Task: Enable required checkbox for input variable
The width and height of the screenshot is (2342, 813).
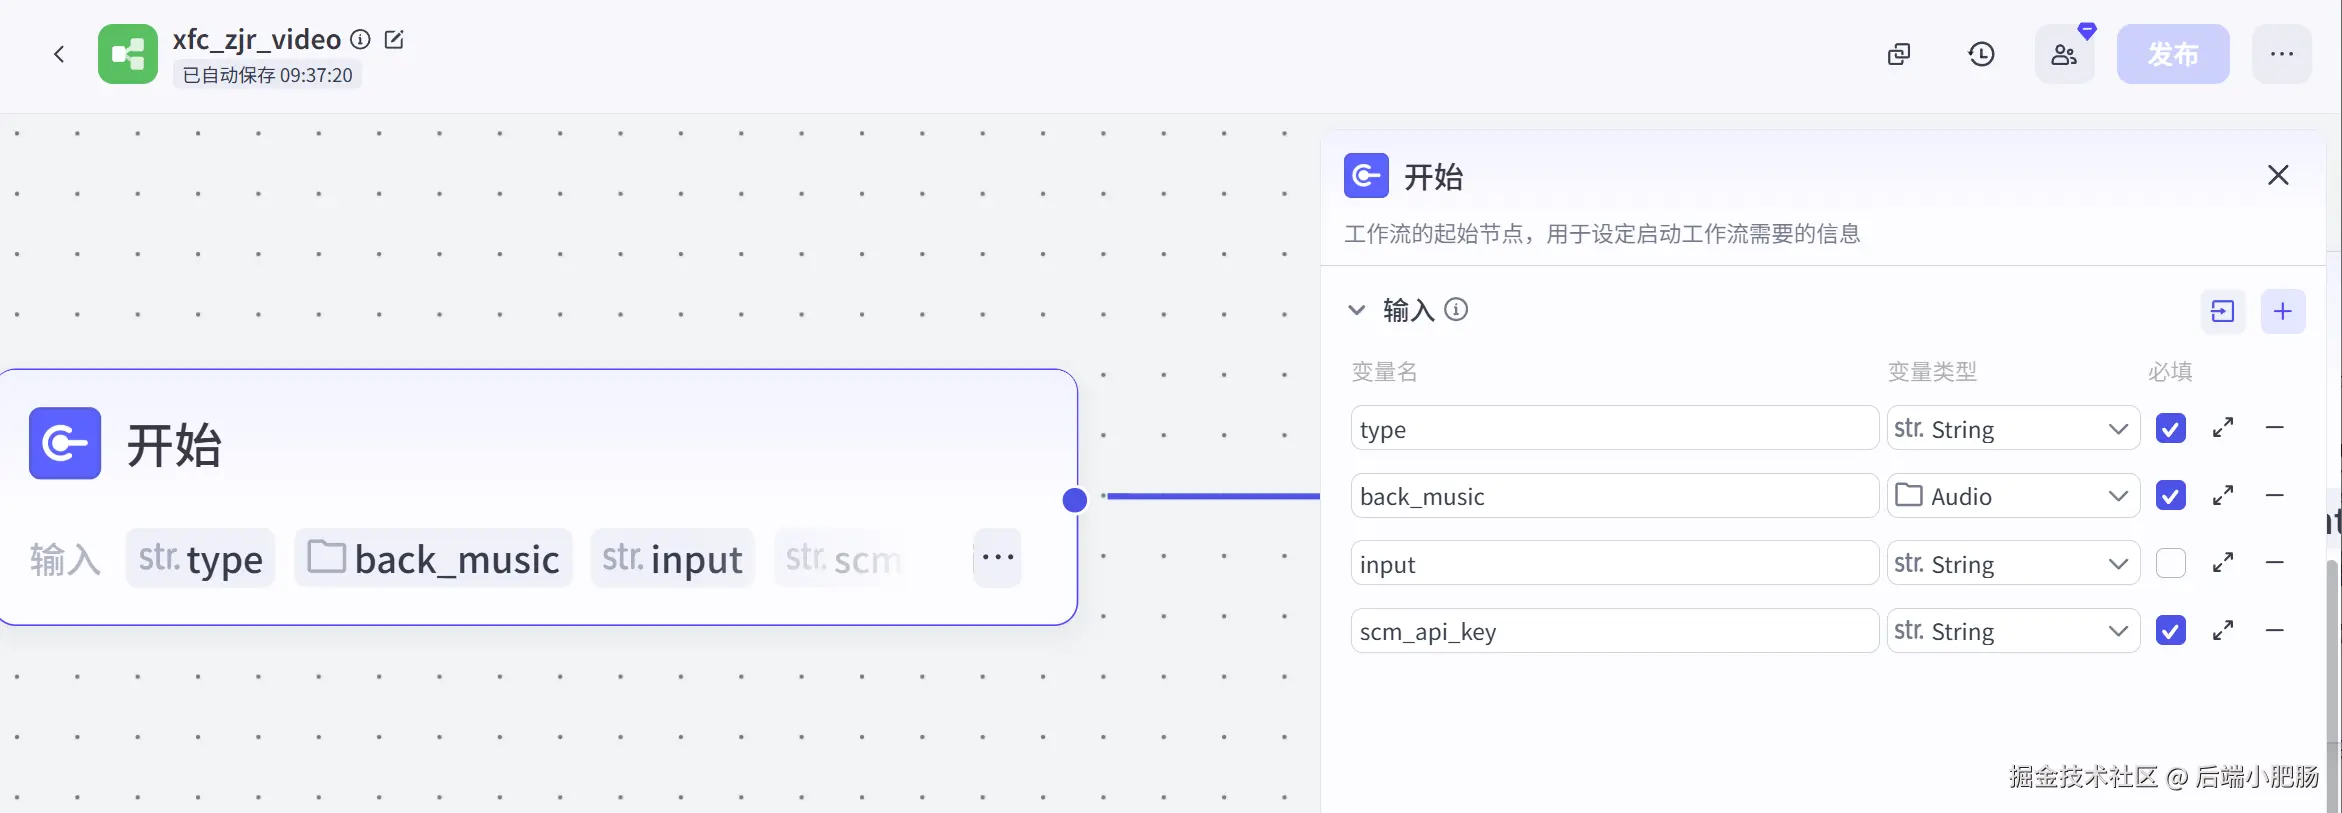Action: pos(2171,563)
